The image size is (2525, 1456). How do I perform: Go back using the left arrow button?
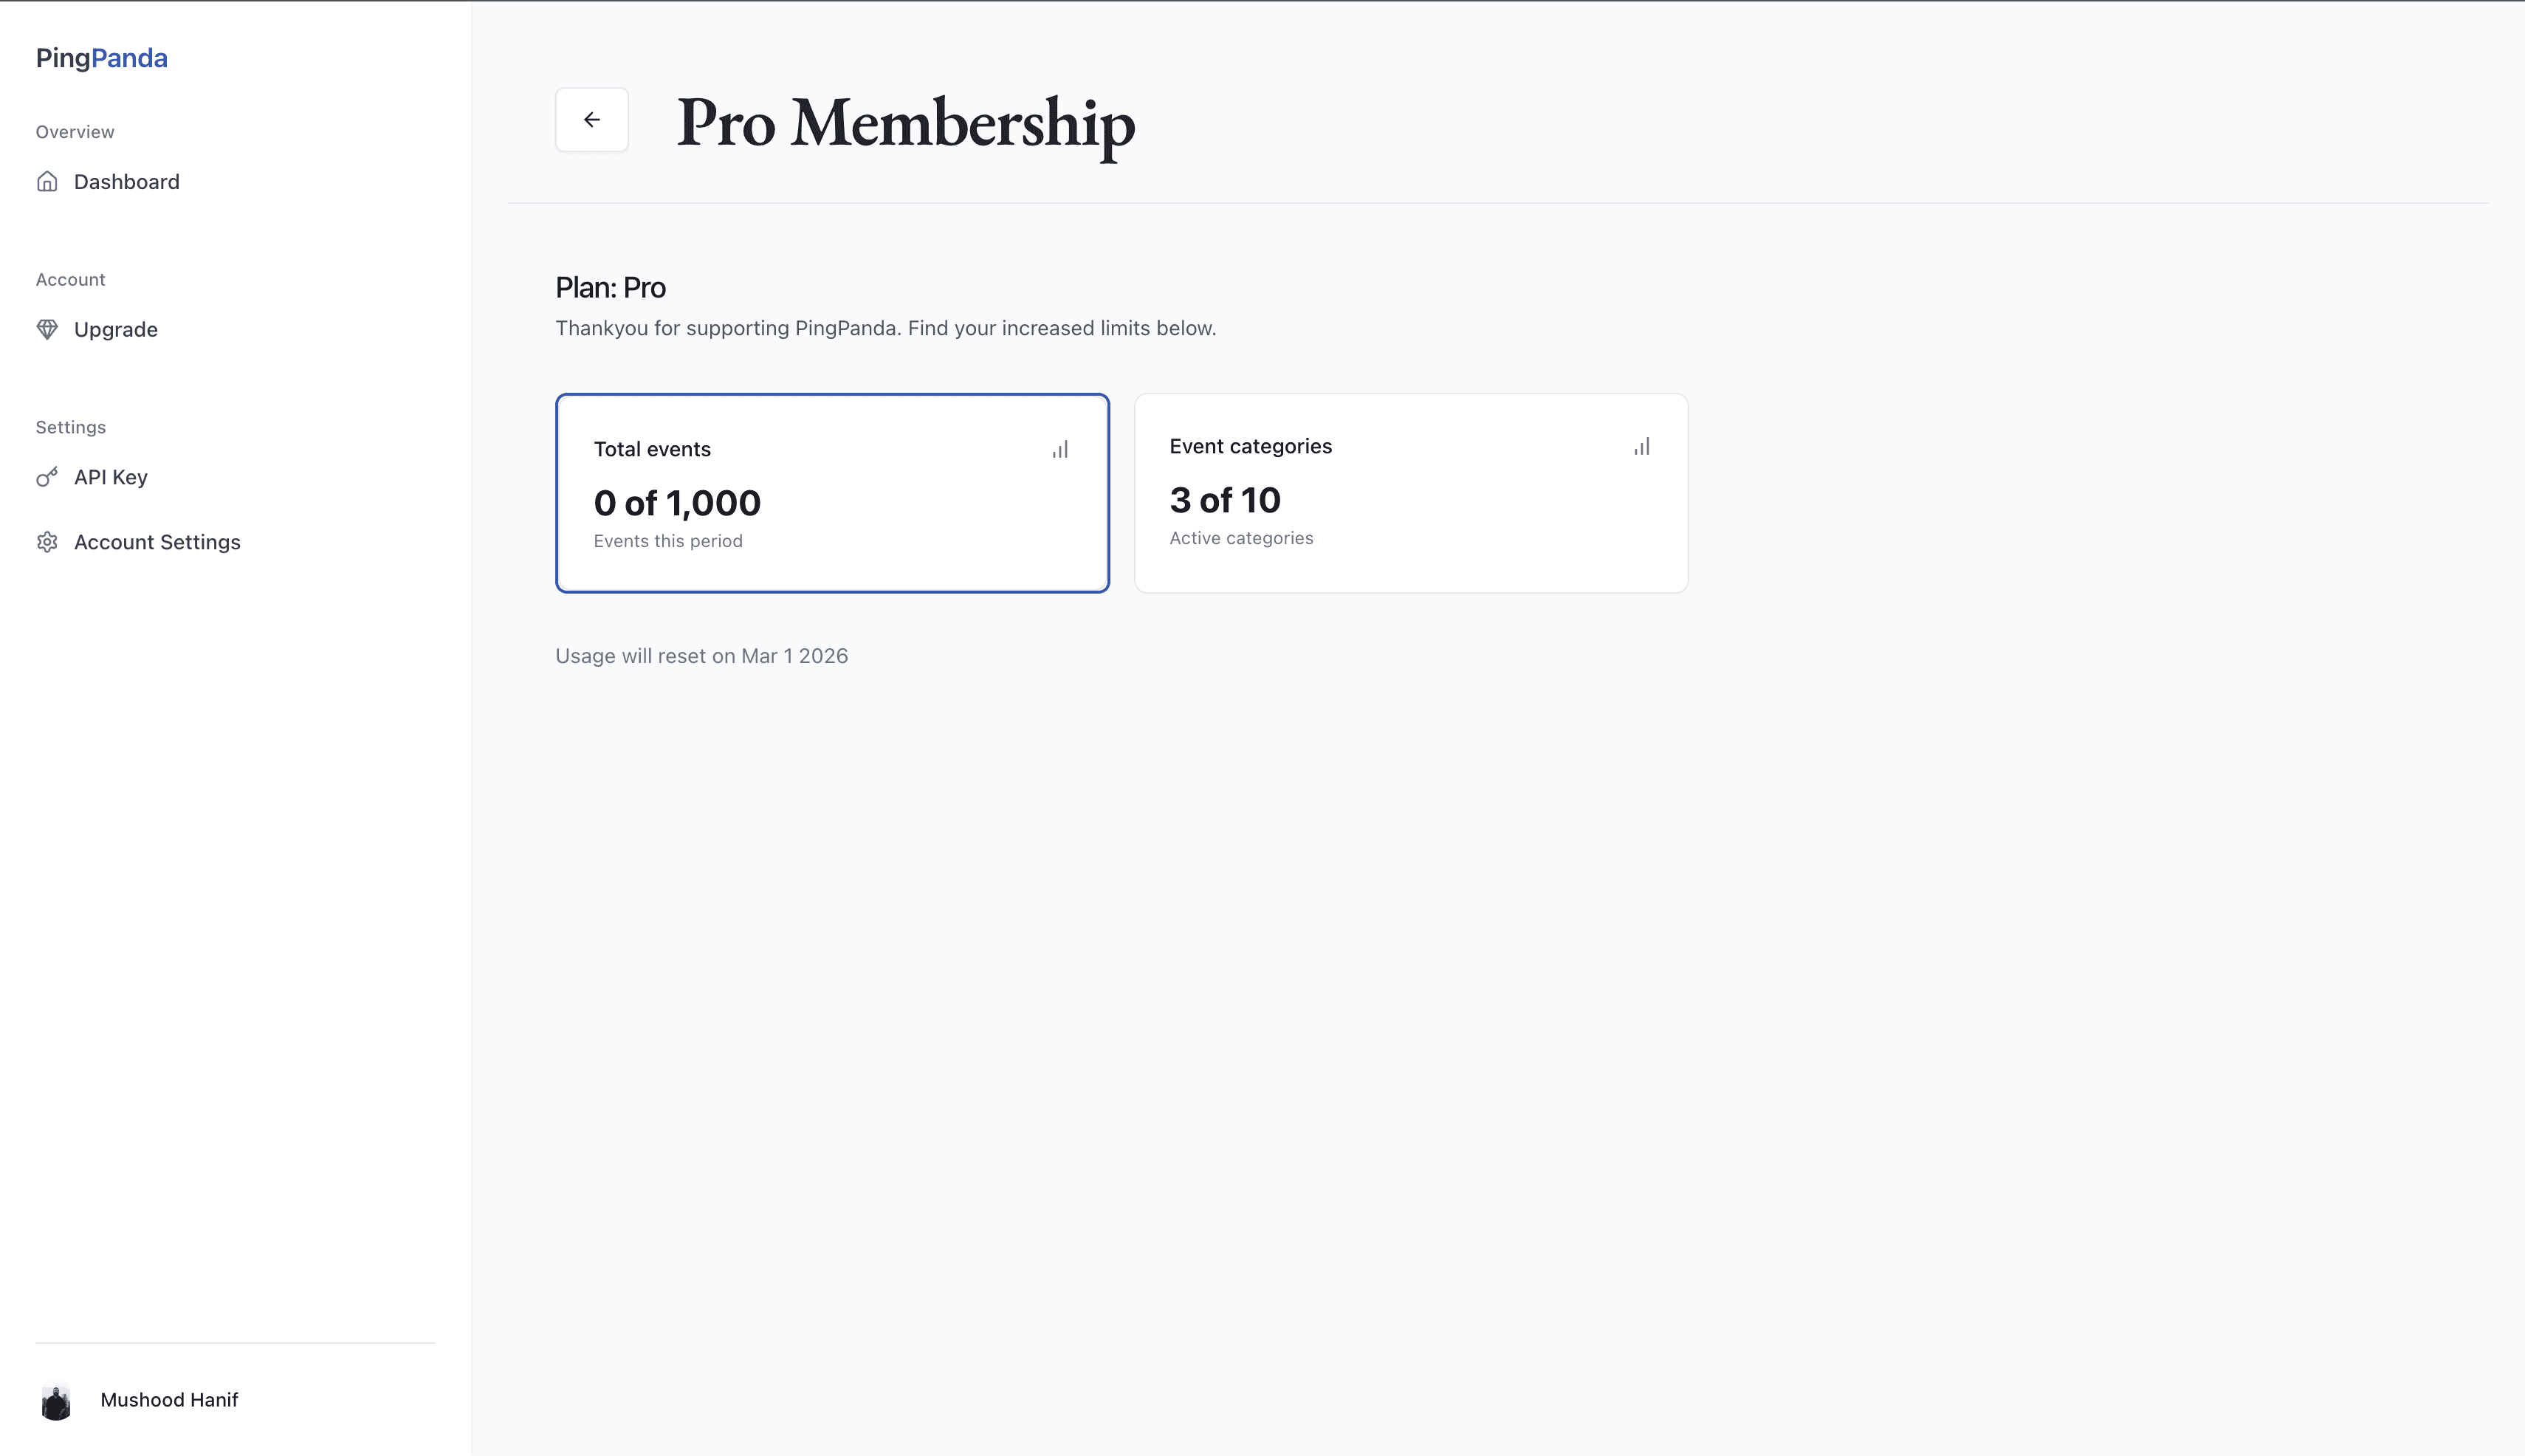(x=592, y=120)
